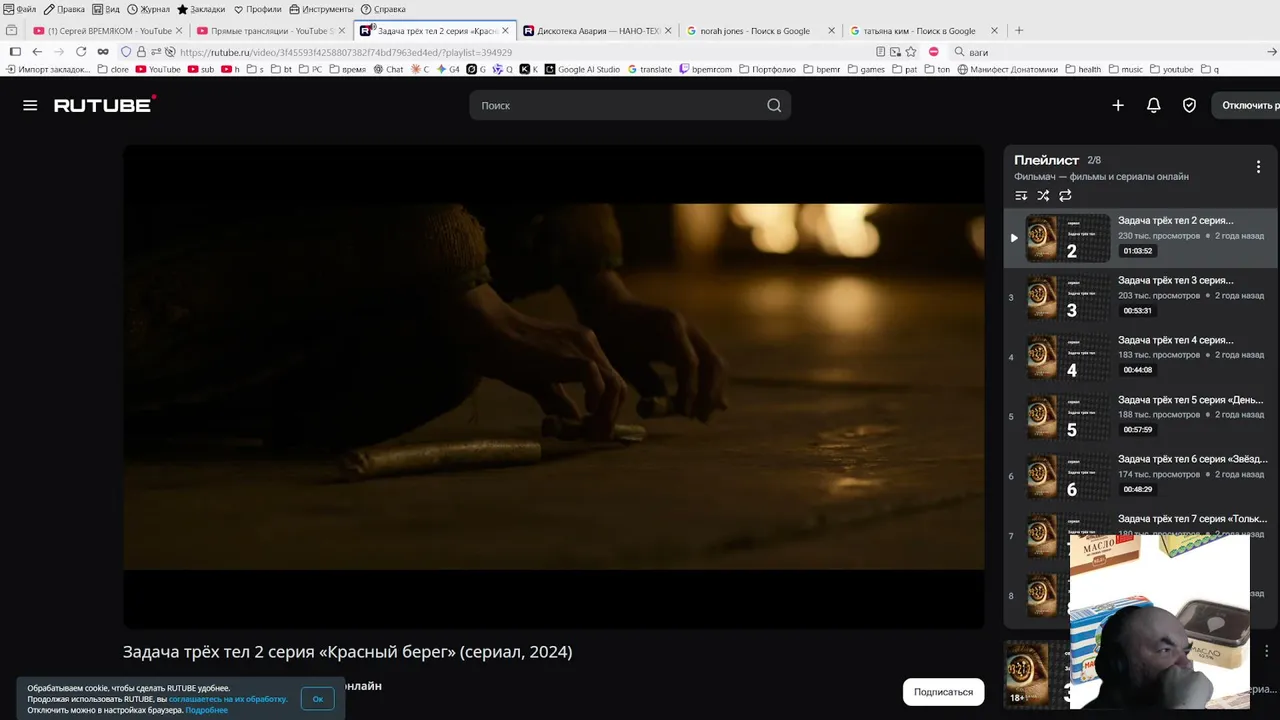Open the cookie notice 'Подробнее' link

206,710
